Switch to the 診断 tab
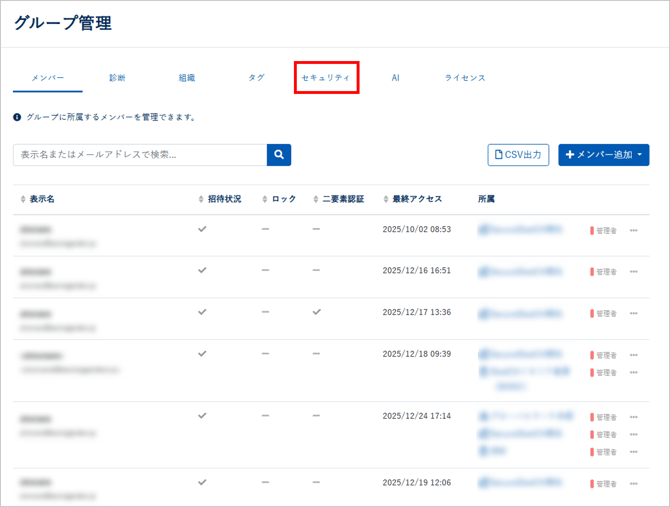Viewport: 670px width, 507px height. [x=117, y=78]
